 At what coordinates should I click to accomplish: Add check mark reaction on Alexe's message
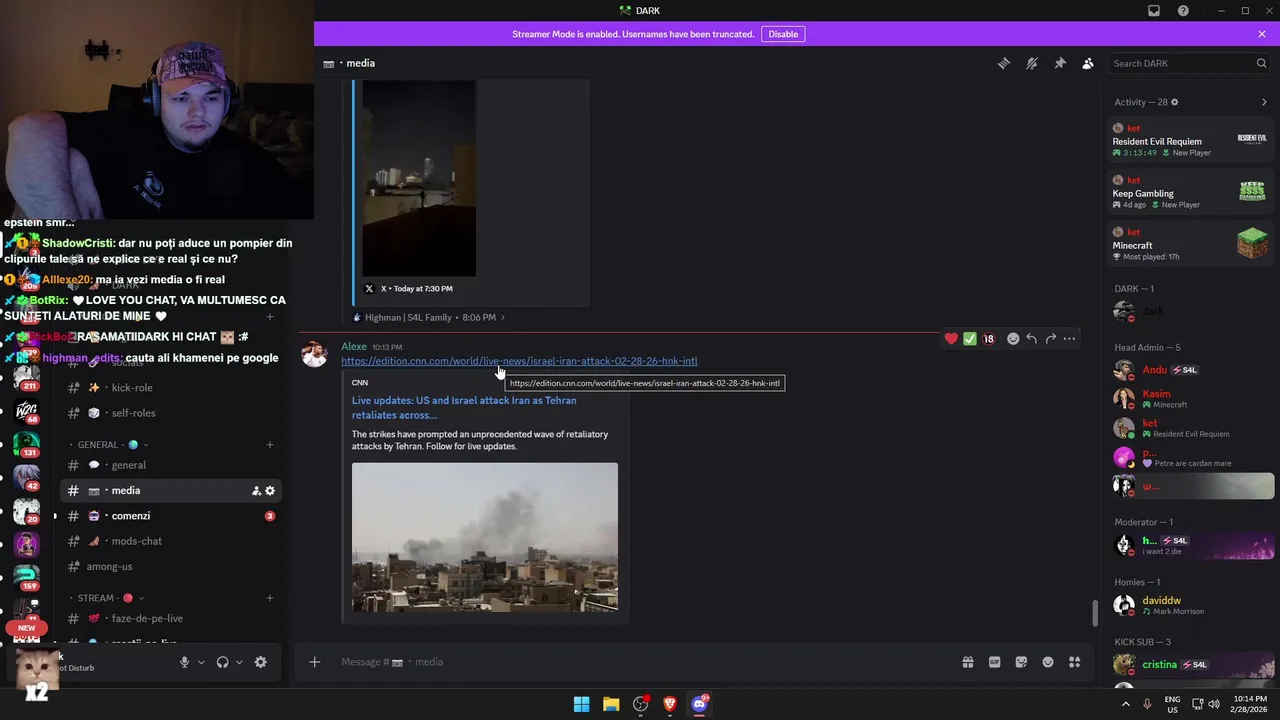pyautogui.click(x=970, y=339)
